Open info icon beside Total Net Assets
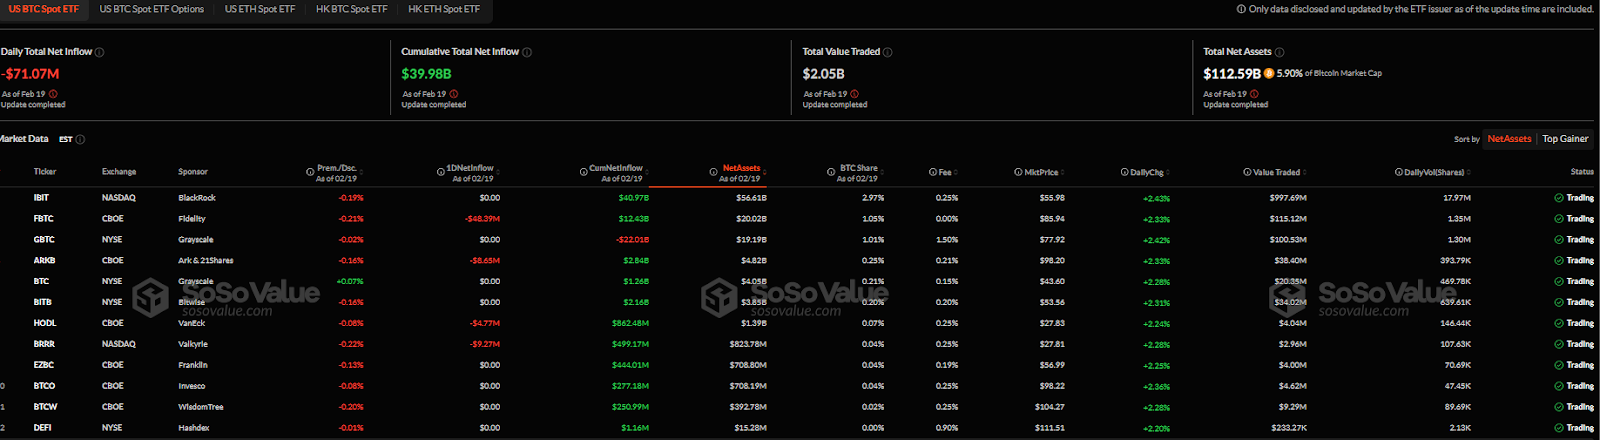1600x440 pixels. click(x=1280, y=52)
